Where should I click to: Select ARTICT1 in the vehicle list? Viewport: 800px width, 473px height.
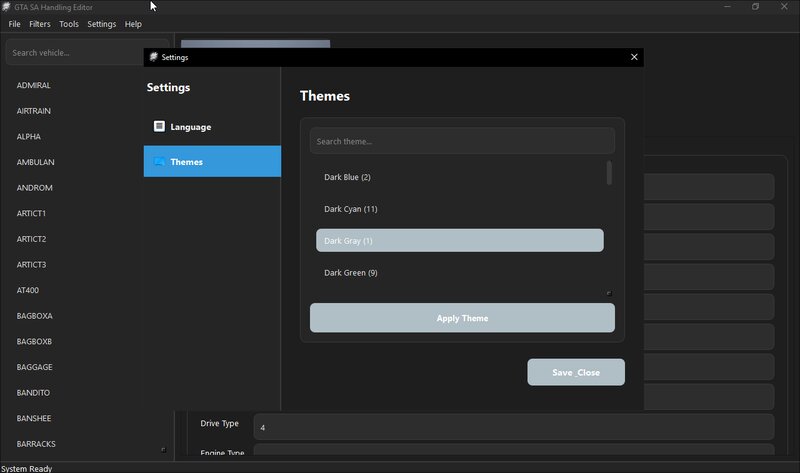pos(31,213)
